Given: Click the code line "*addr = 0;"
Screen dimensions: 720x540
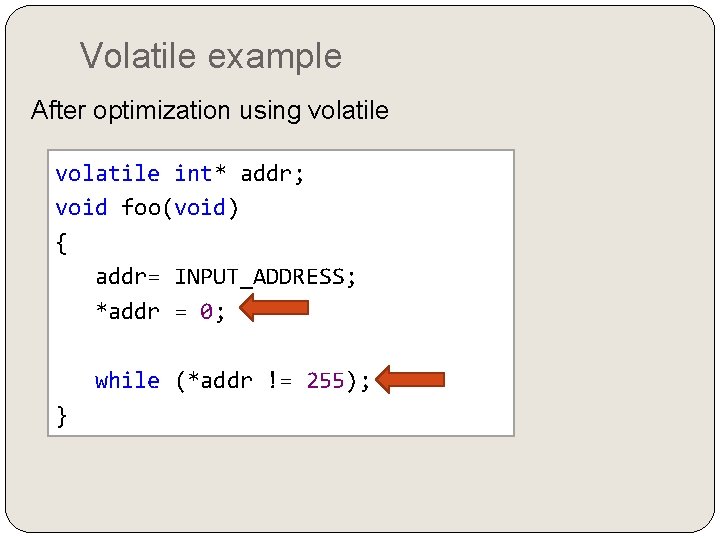Looking at the screenshot, I should (x=160, y=311).
